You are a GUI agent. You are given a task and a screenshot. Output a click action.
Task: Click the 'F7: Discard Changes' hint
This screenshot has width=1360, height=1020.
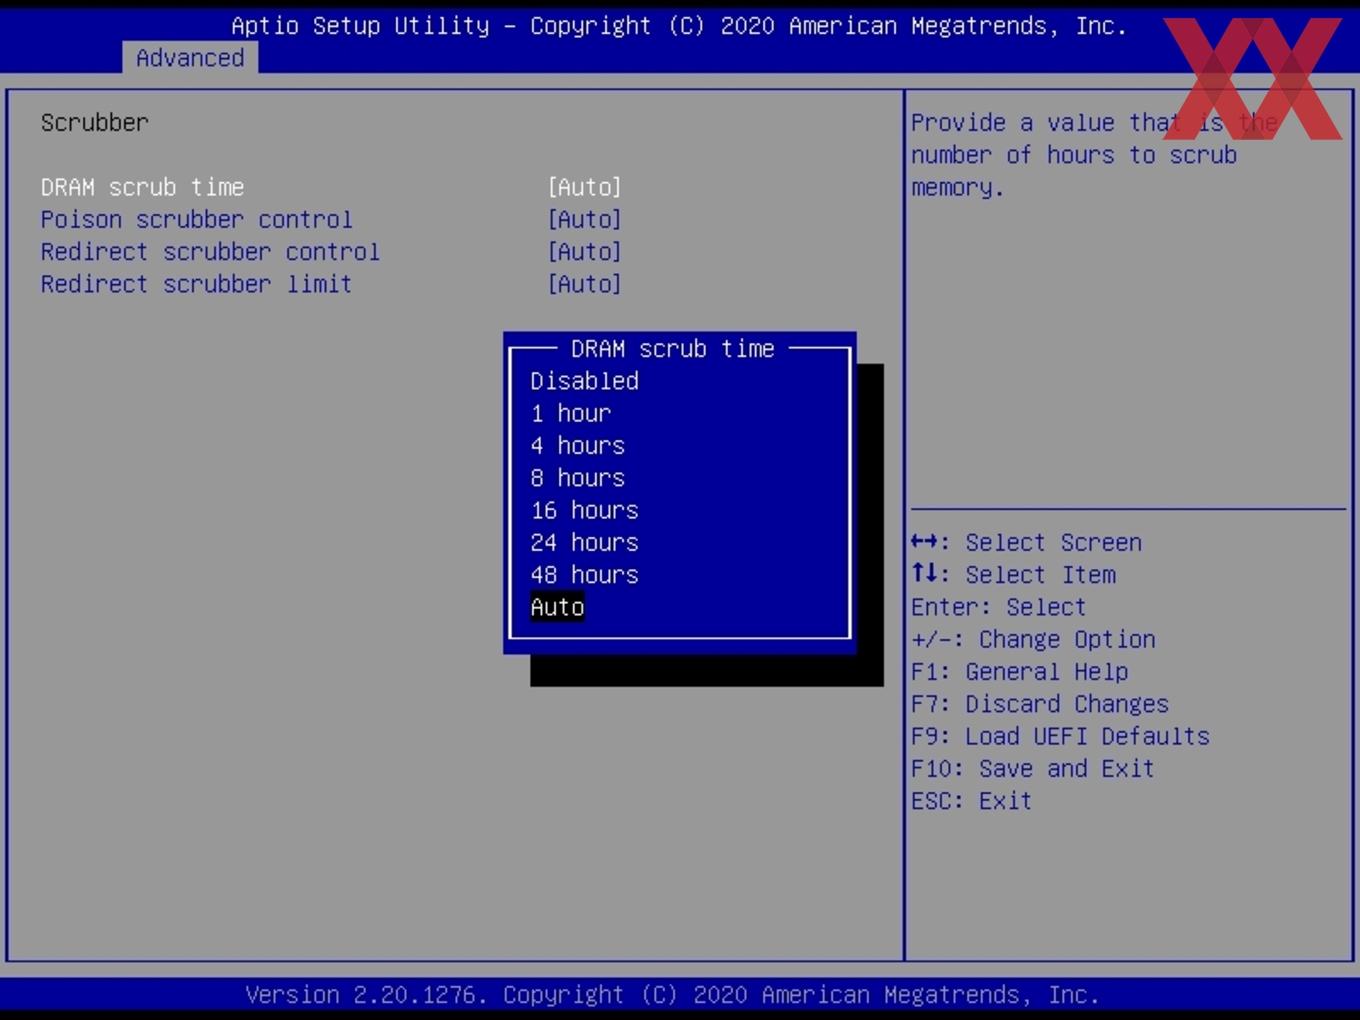1040,704
